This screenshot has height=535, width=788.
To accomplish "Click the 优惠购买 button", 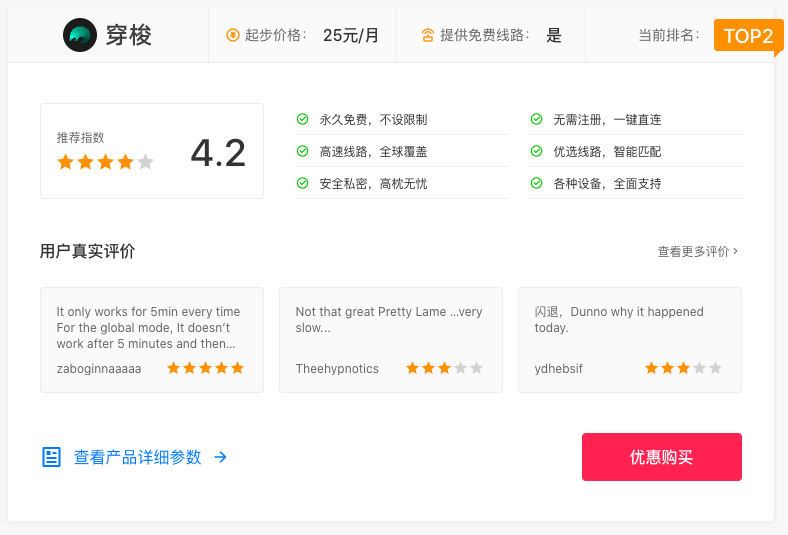I will click(x=662, y=457).
